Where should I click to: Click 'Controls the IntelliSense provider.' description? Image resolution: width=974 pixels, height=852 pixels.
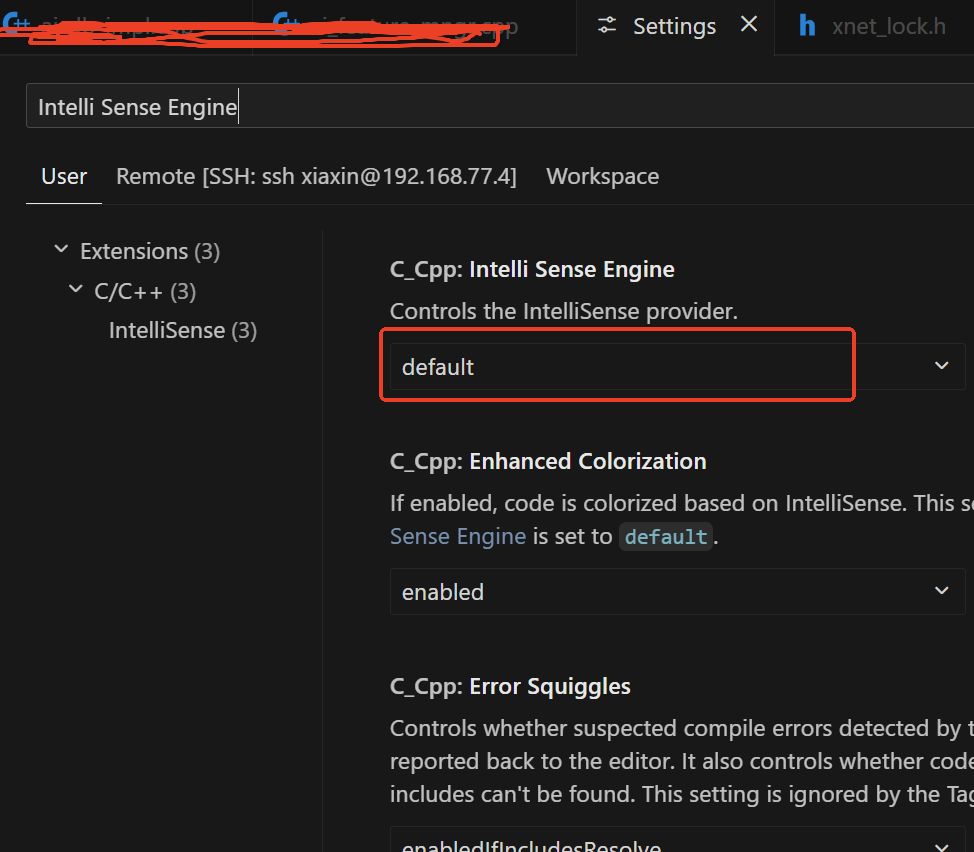[x=563, y=311]
